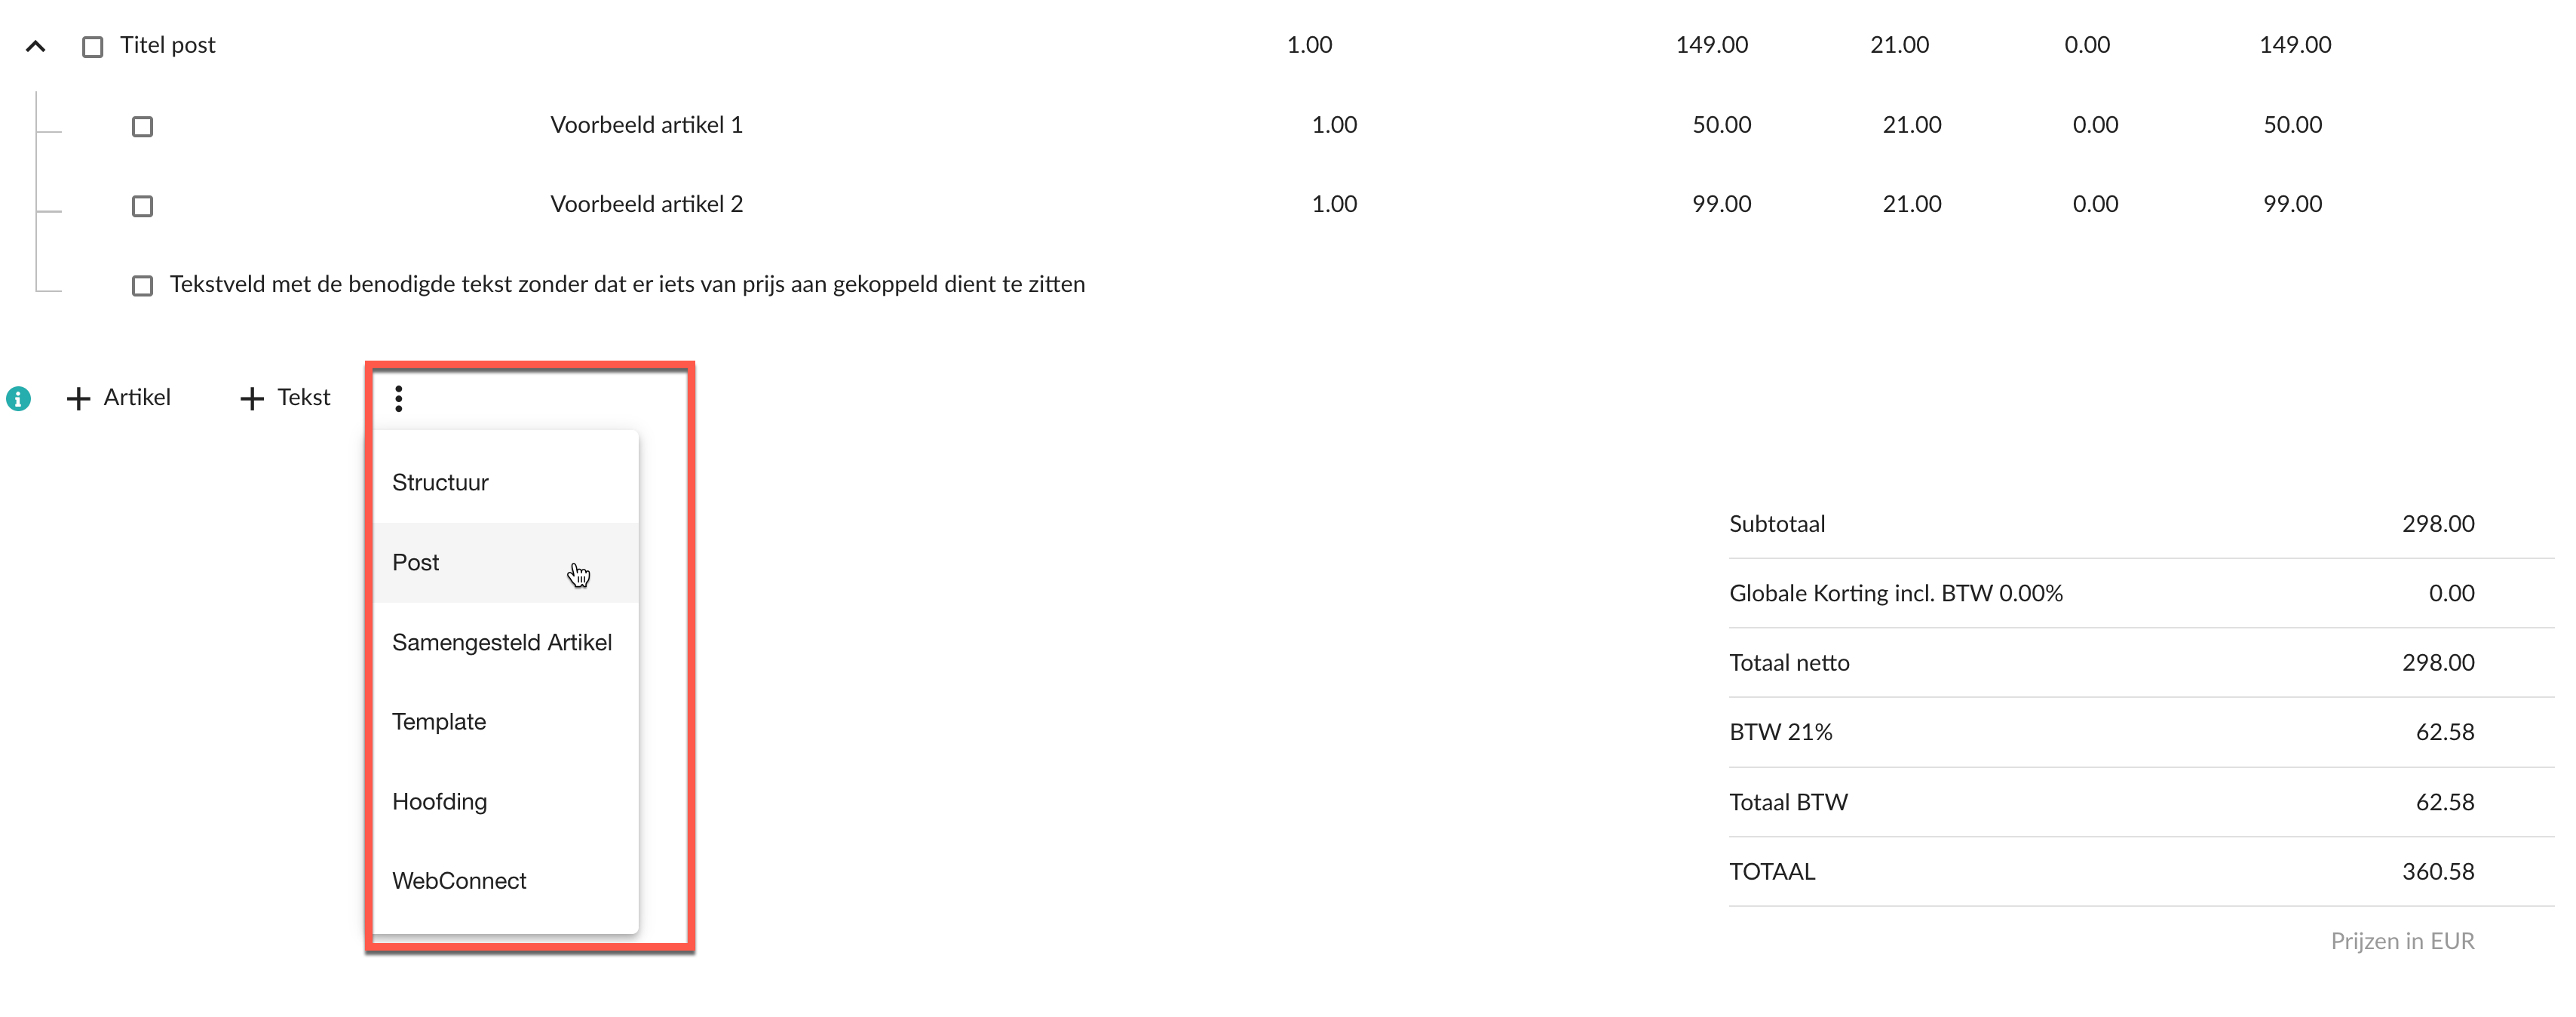The width and height of the screenshot is (2576, 1017).
Task: Click the teal info icon
Action: (19, 398)
